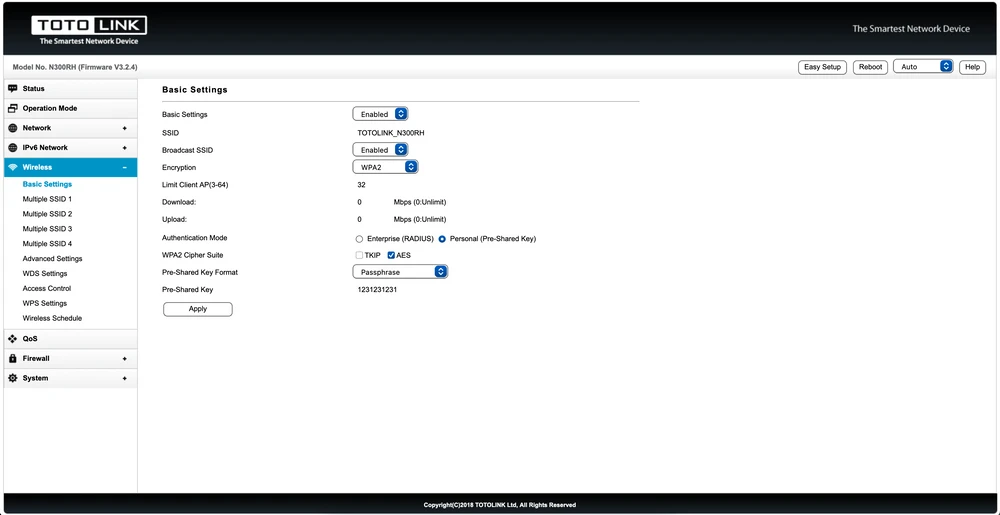The image size is (1000, 515).
Task: Click the Network globe icon
Action: click(x=13, y=128)
